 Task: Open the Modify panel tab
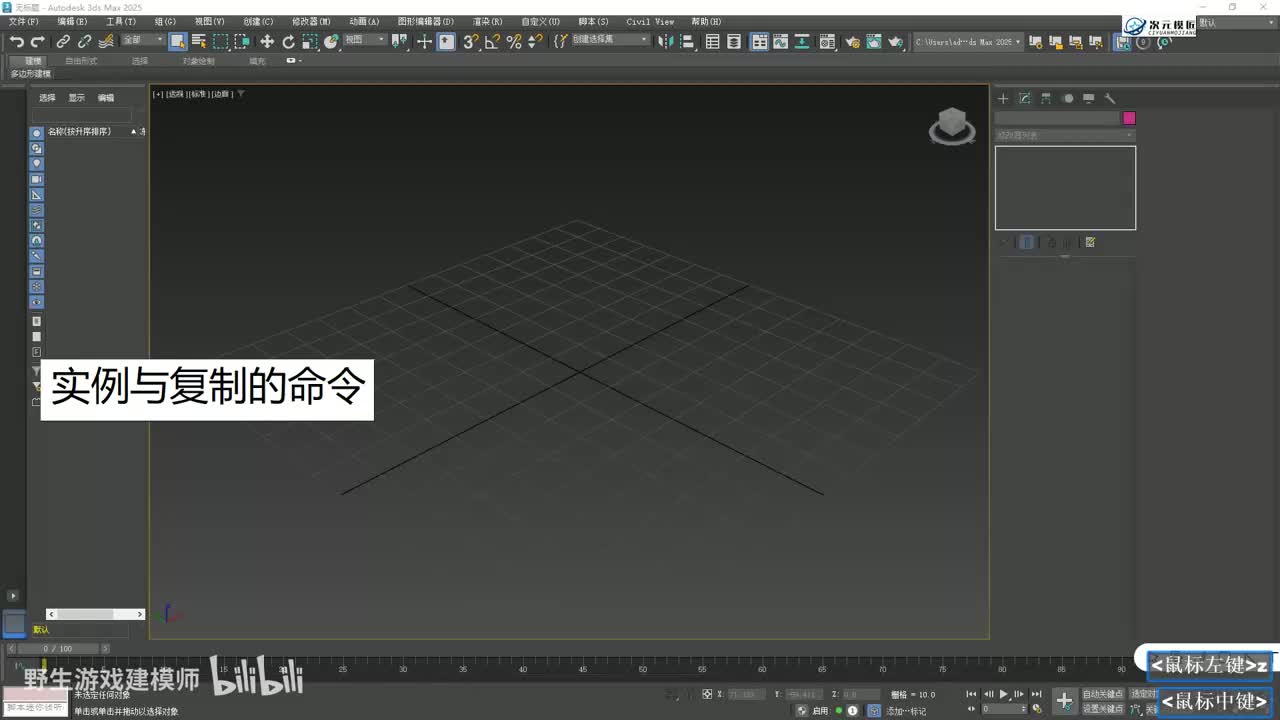1025,98
